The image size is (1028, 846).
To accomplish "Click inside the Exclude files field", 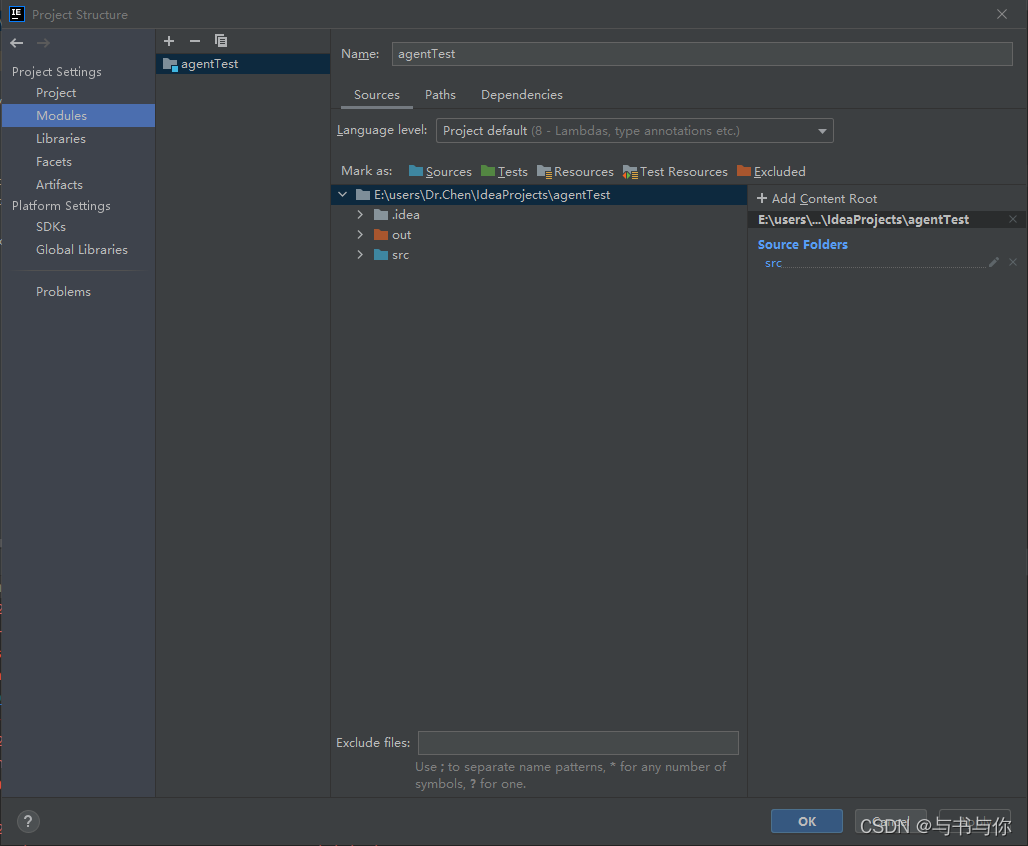I will pyautogui.click(x=578, y=743).
